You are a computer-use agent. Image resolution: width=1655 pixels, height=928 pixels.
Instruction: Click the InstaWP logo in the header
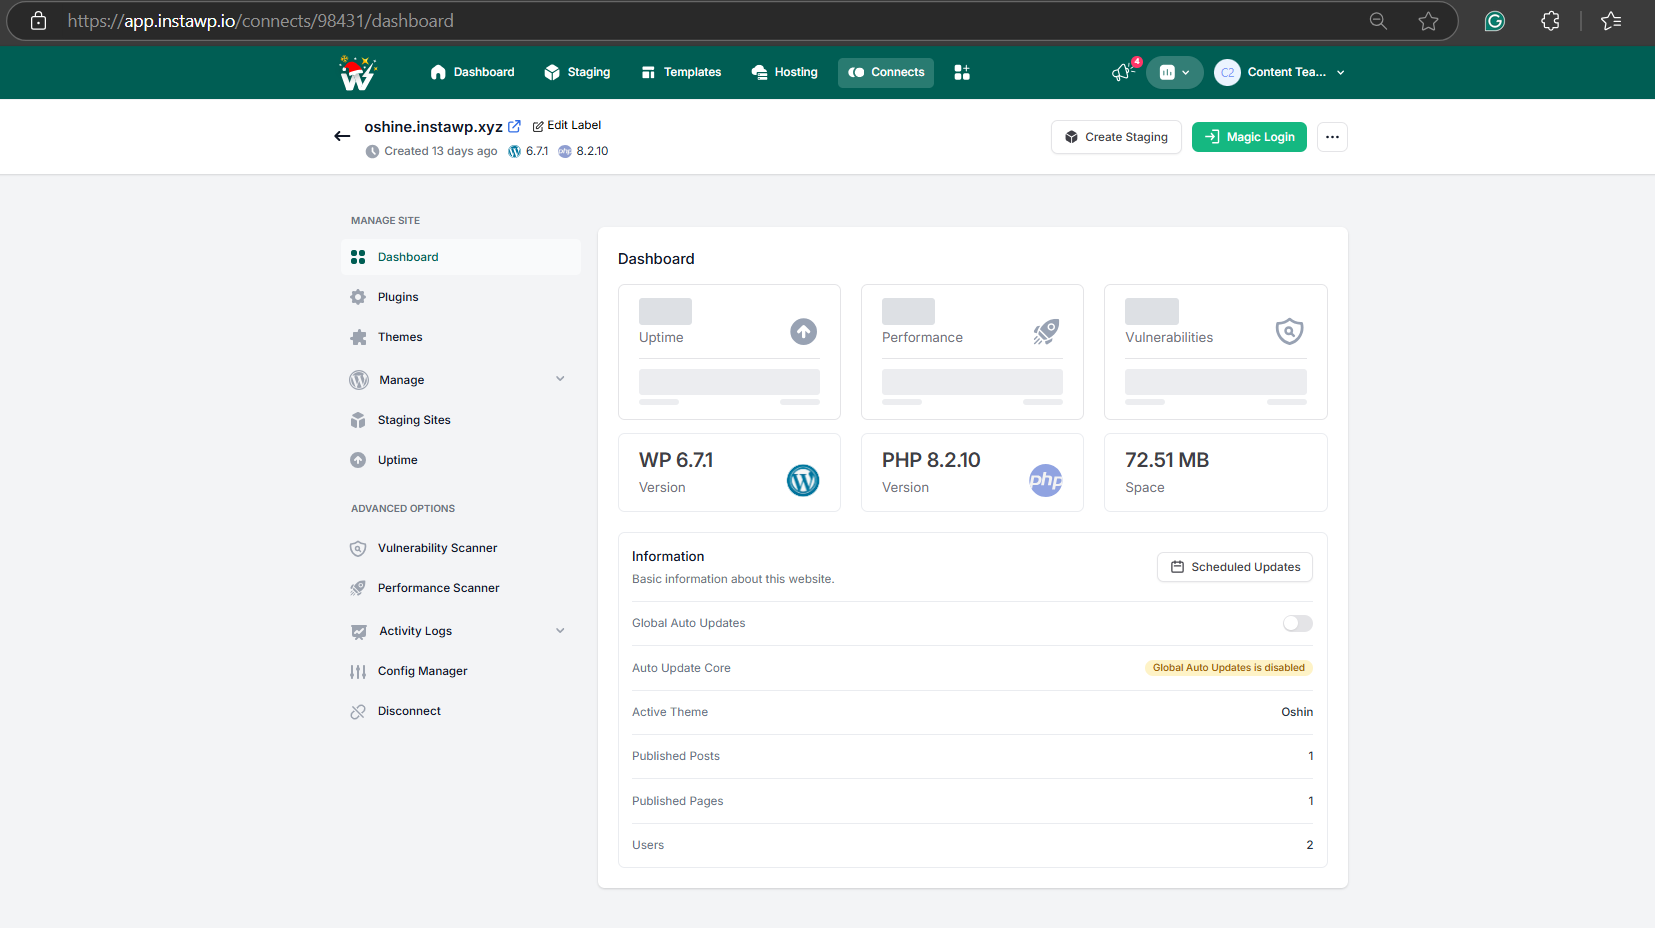click(357, 73)
